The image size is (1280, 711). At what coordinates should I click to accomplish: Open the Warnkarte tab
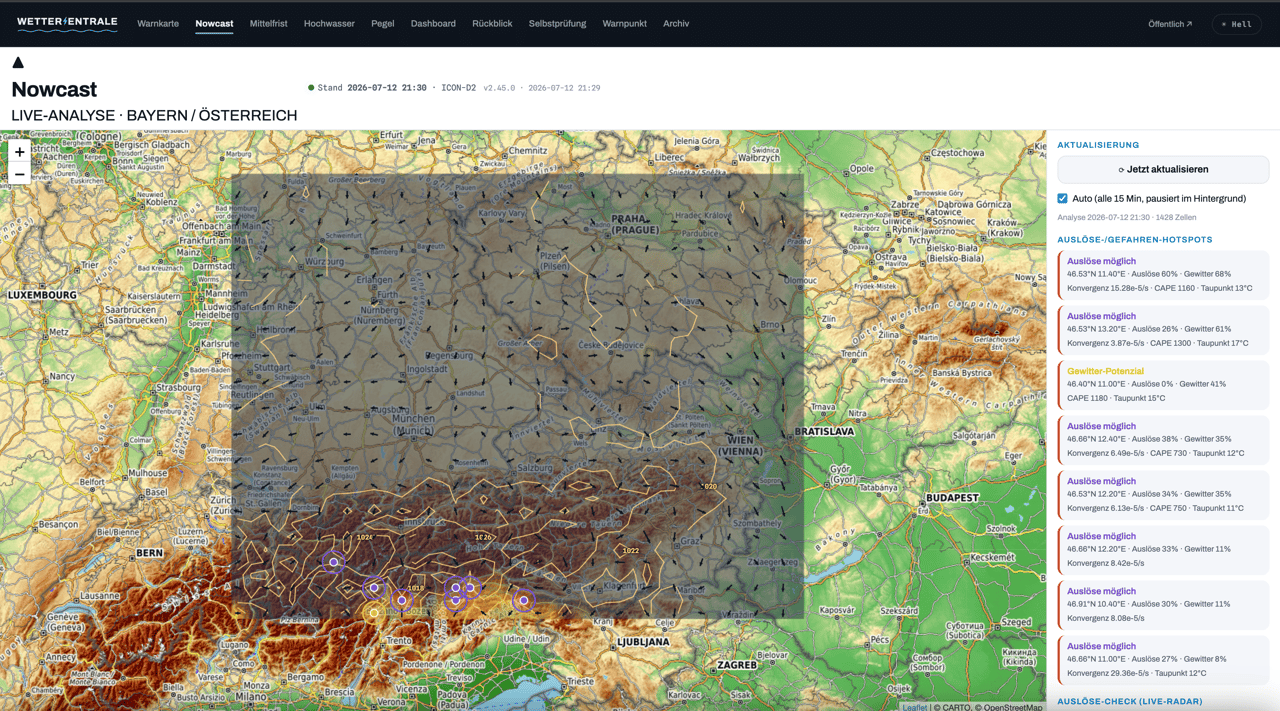(158, 23)
